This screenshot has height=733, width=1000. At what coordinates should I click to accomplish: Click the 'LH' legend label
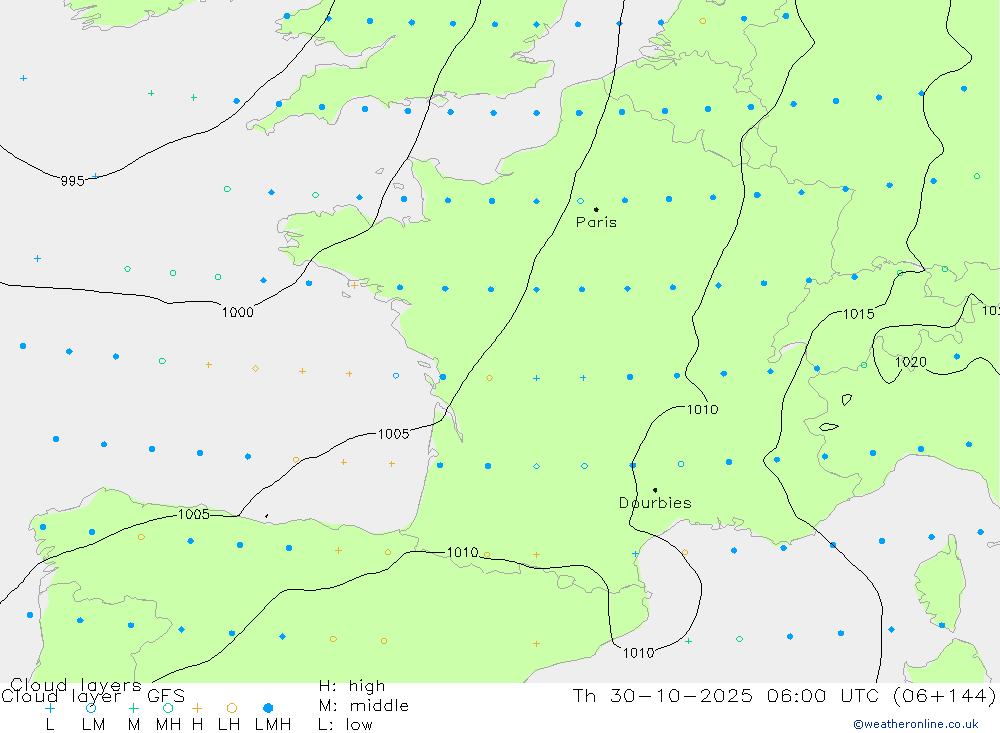pos(229,725)
